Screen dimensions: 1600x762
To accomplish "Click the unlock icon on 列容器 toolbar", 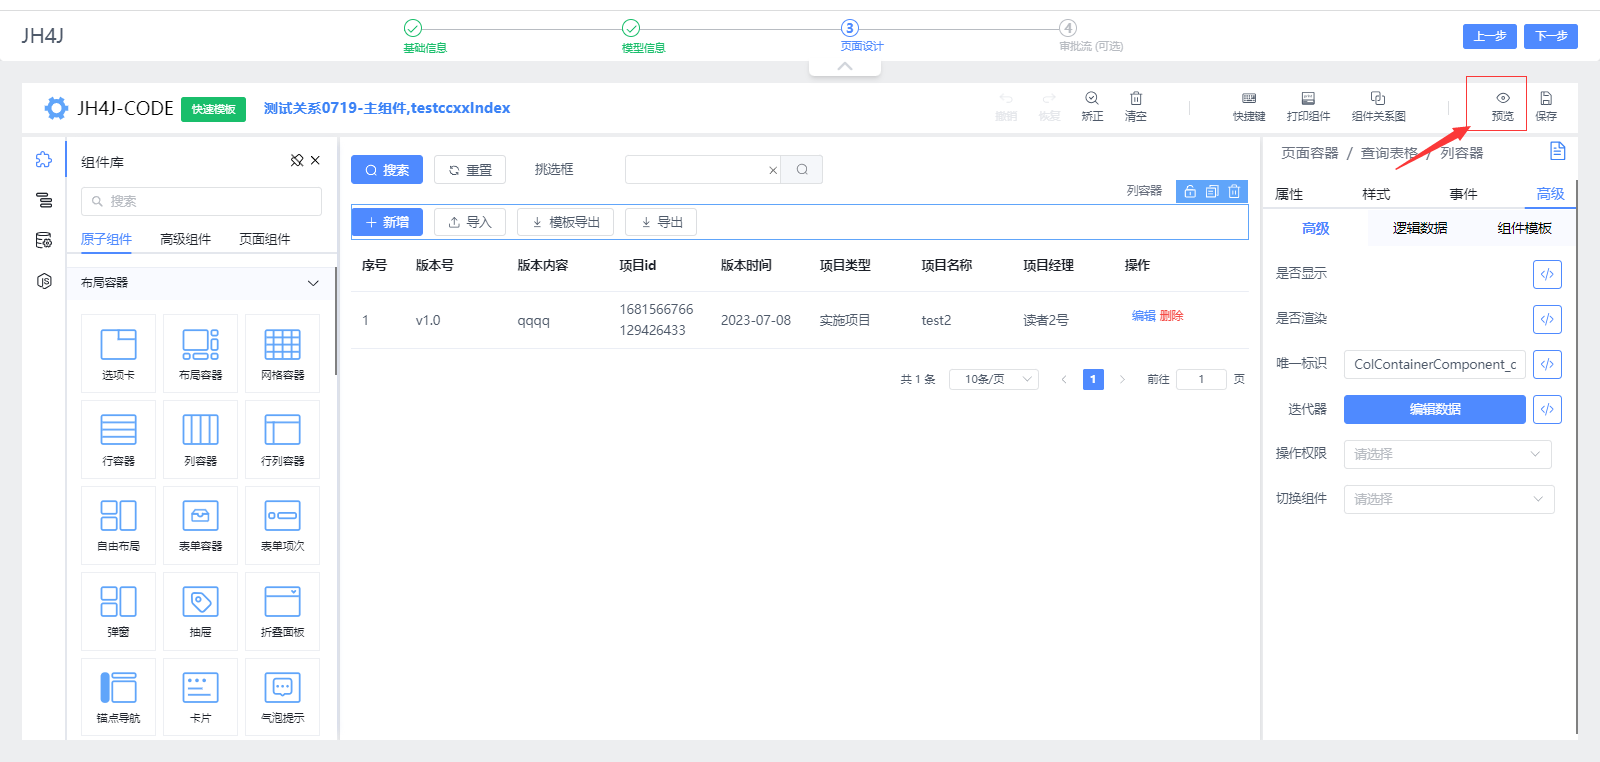I will [x=1190, y=191].
